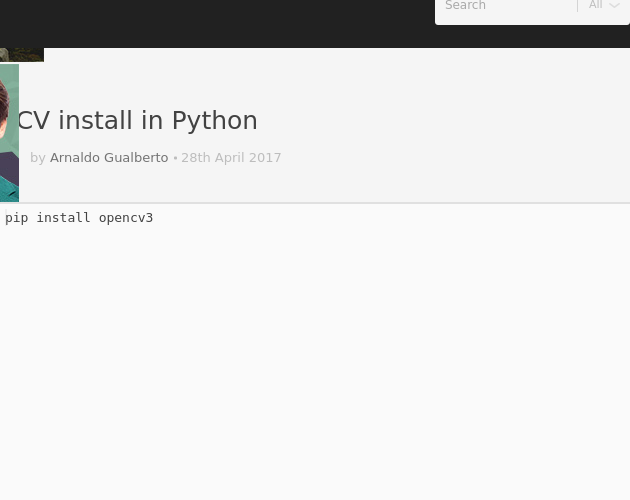The image size is (630, 500).
Task: Click the word 'Python' in the heading
Action: tap(215, 121)
